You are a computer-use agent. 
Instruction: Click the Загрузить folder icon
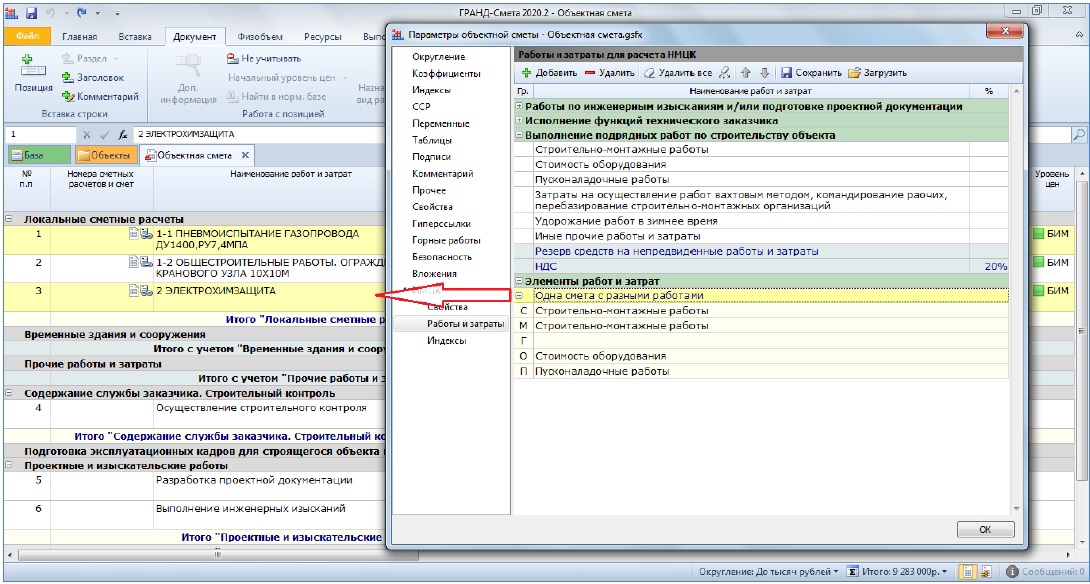(x=855, y=73)
